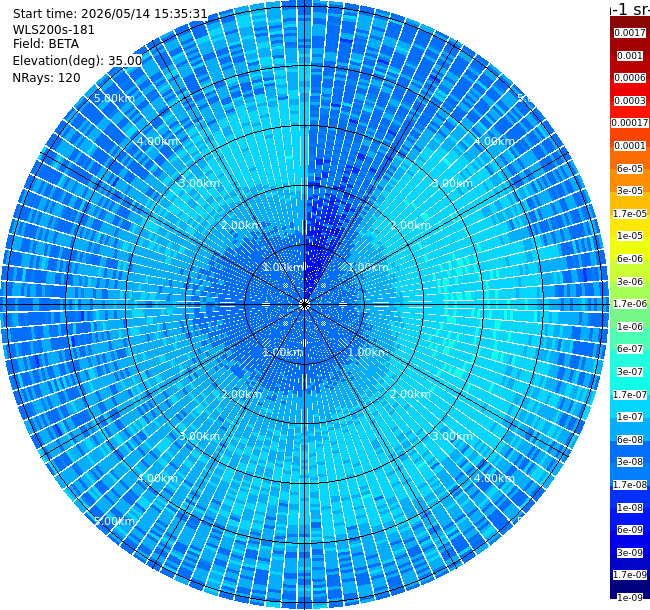
Task: Click the 1.7e-09 dark blue colorbar tick
Action: click(630, 575)
